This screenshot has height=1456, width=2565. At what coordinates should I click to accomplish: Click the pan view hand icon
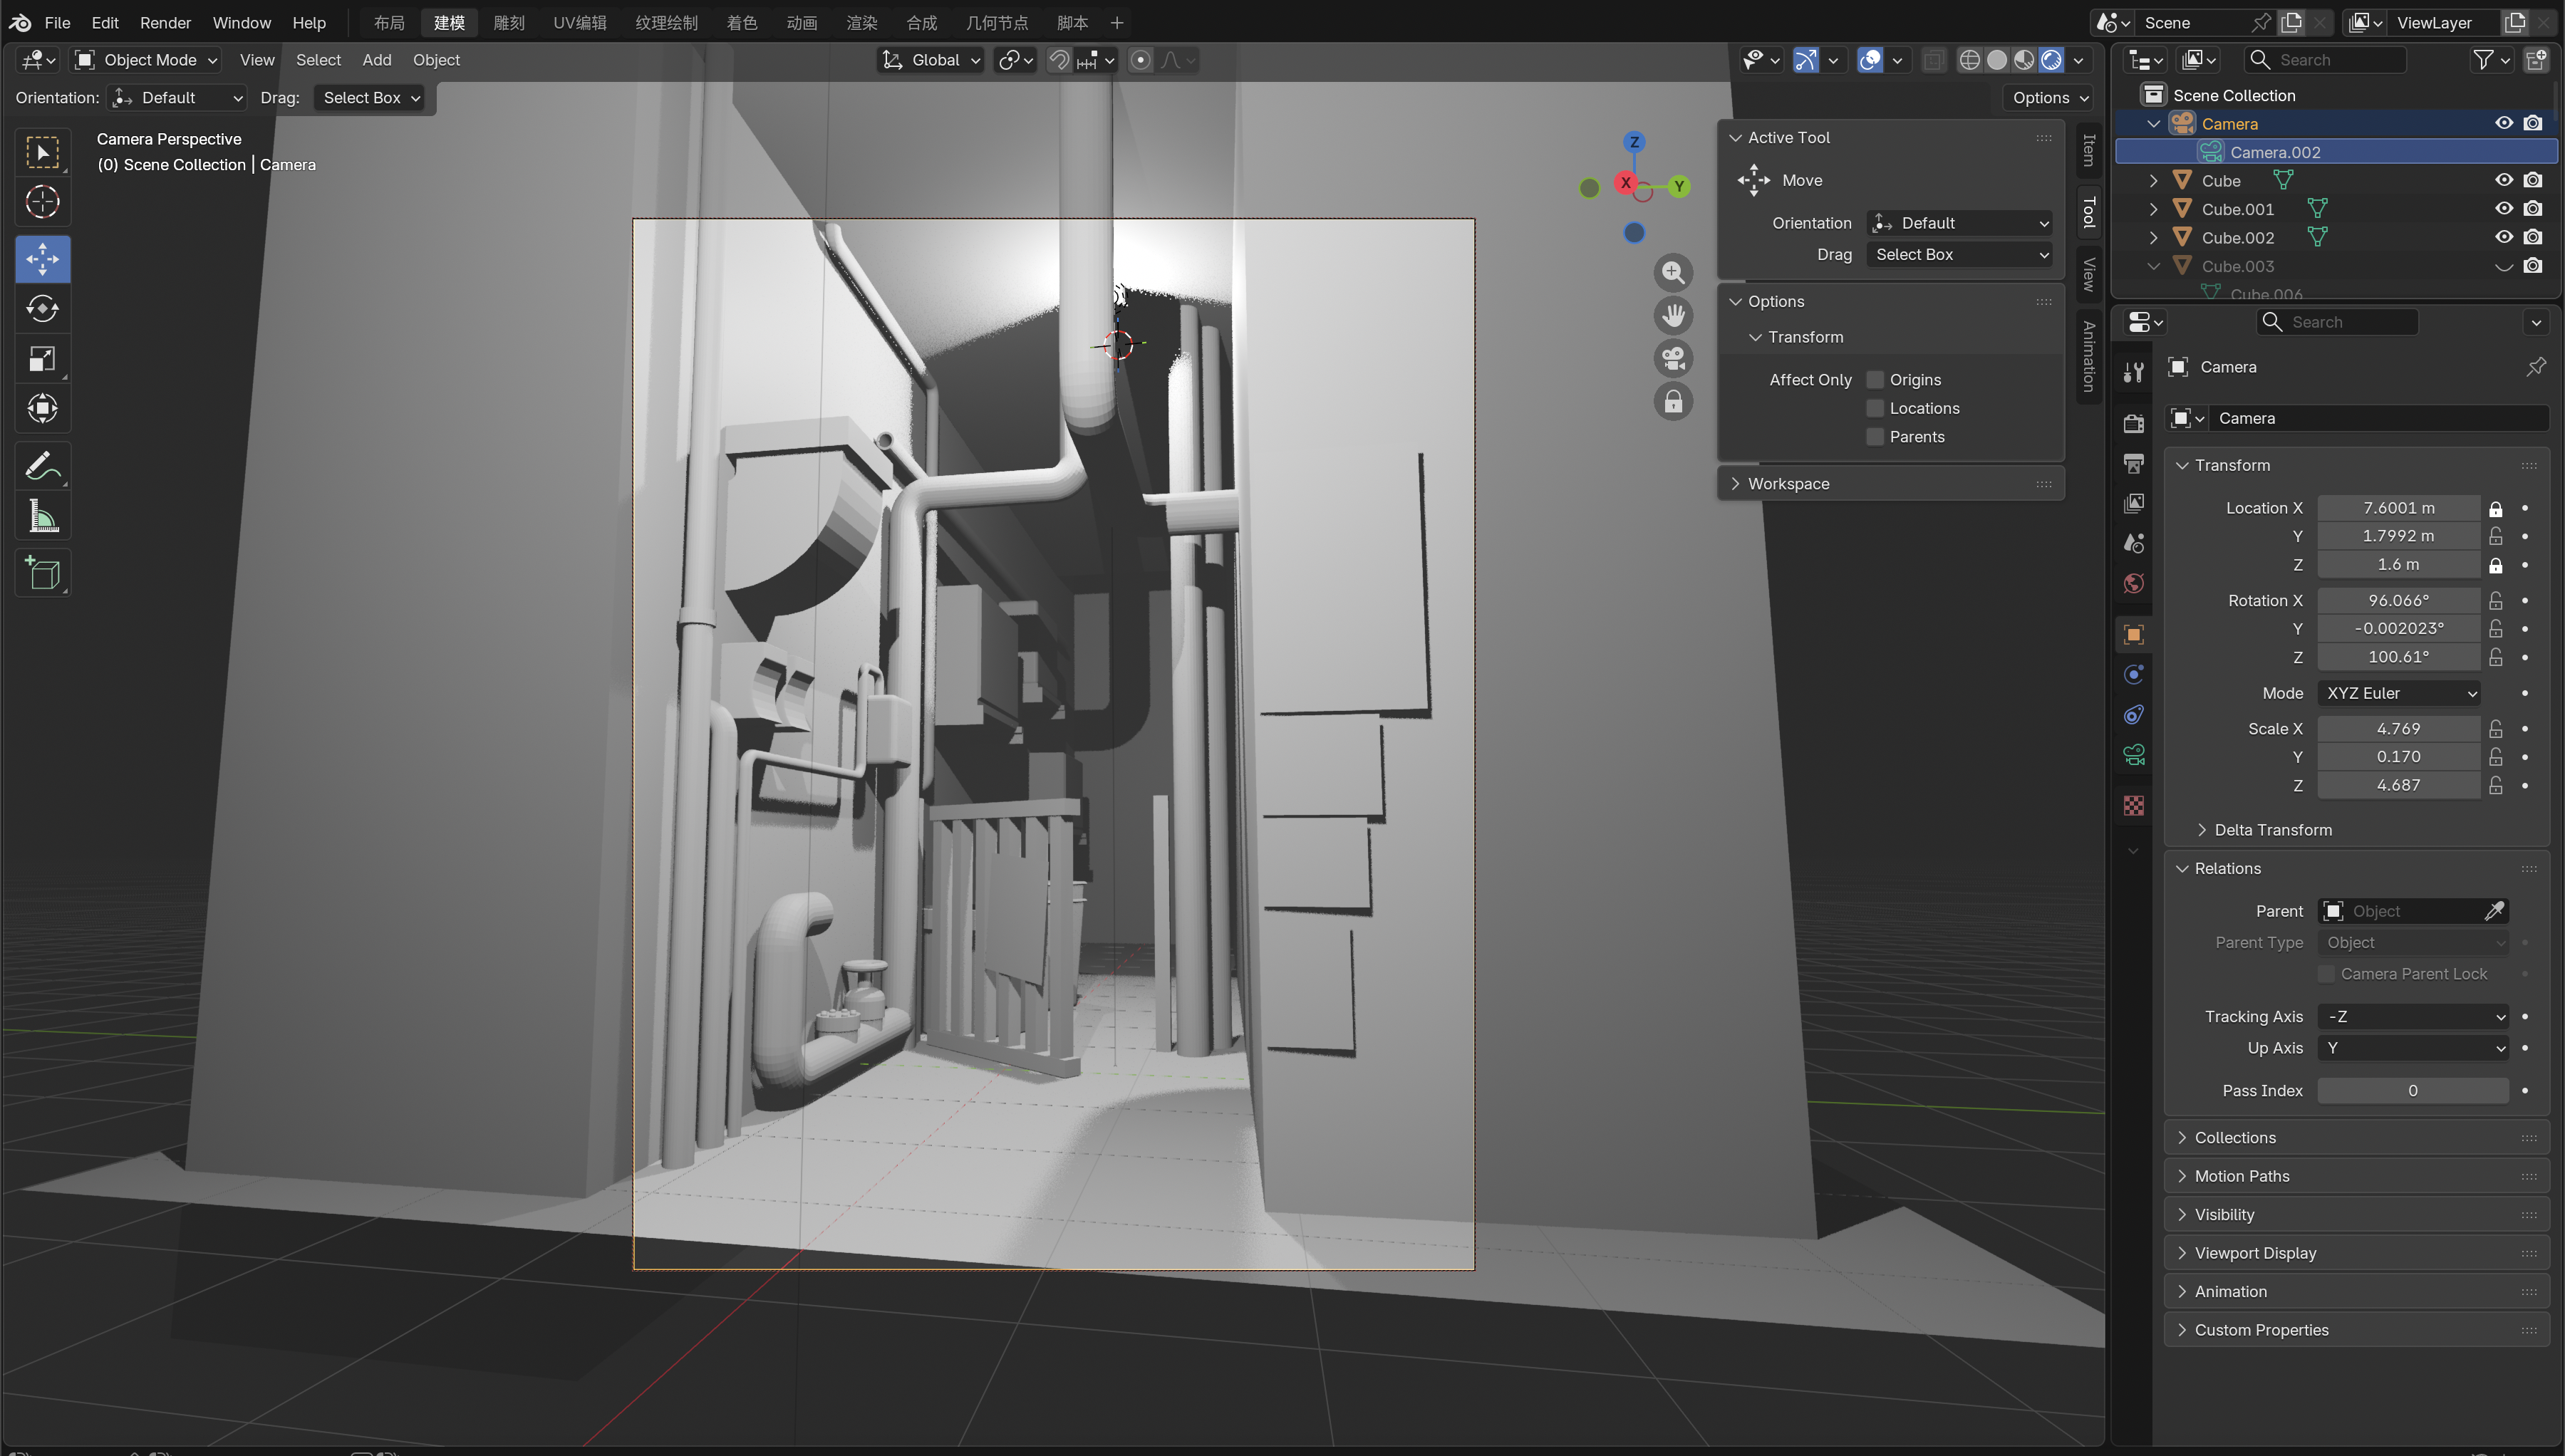(1673, 316)
